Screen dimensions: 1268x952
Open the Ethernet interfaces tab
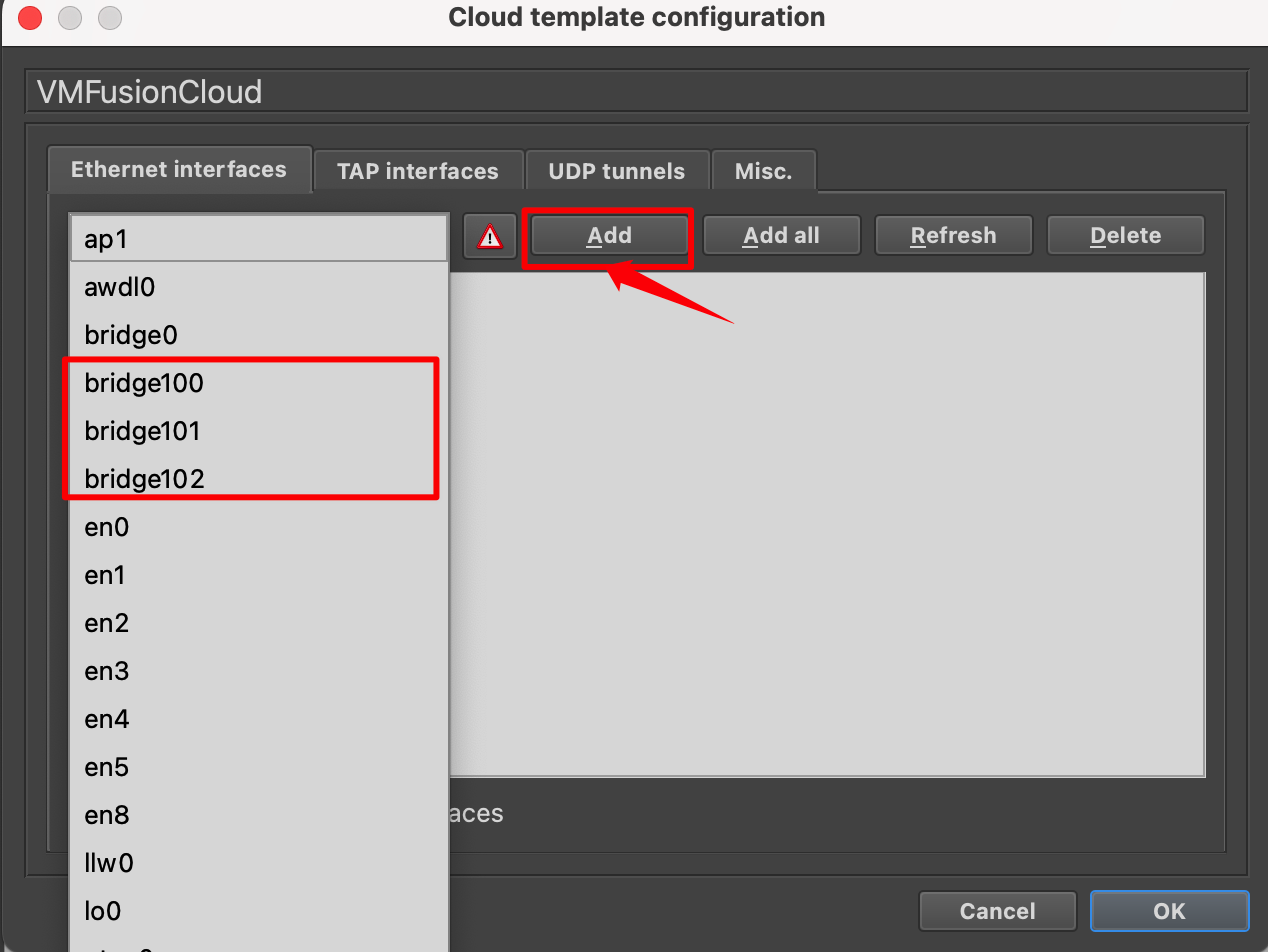pyautogui.click(x=179, y=169)
